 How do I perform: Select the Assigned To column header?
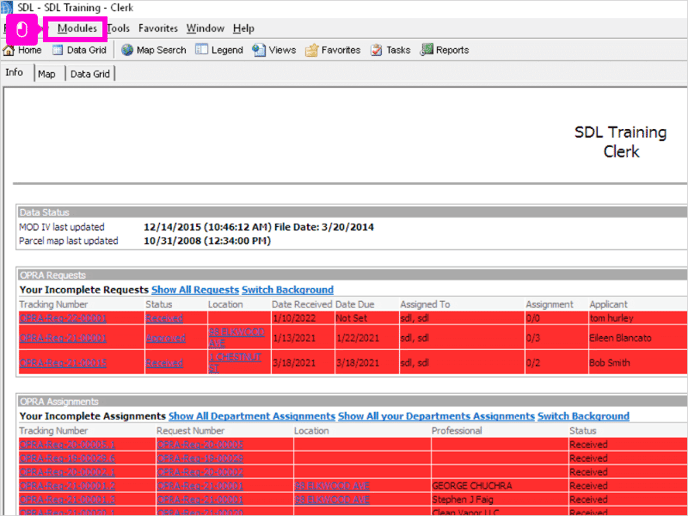[425, 305]
